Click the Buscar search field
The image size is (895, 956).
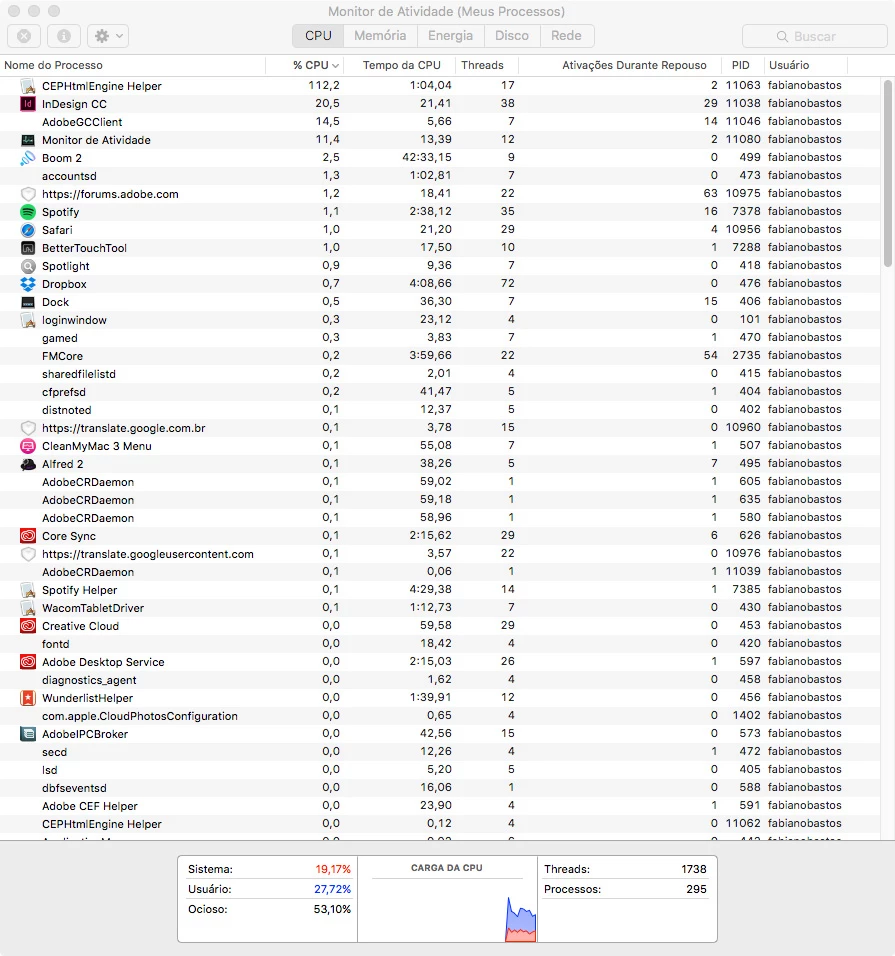click(x=815, y=36)
